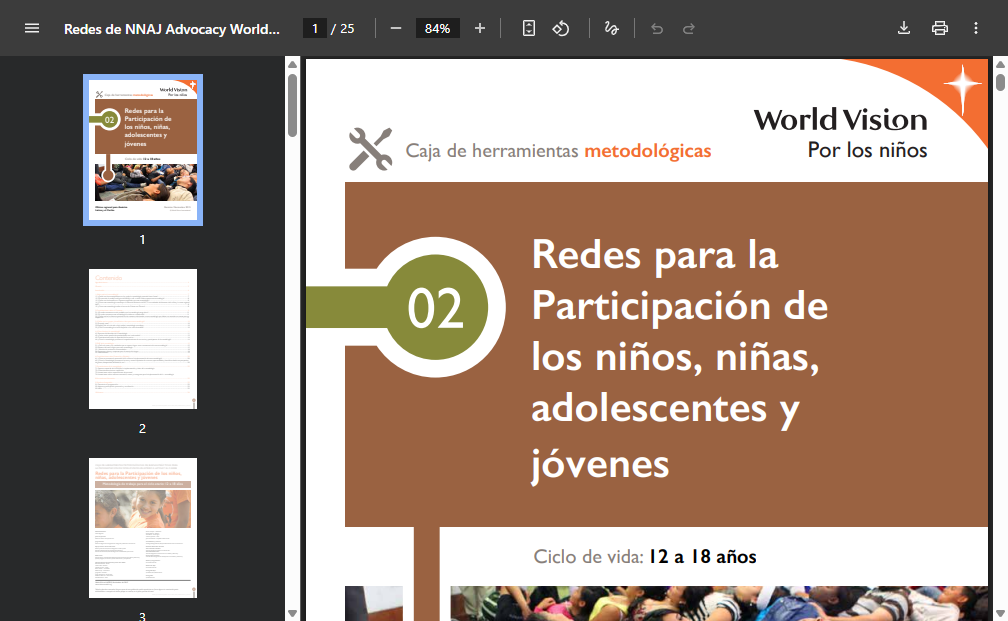Click the wrench and screwdriver tools icon

coord(370,149)
